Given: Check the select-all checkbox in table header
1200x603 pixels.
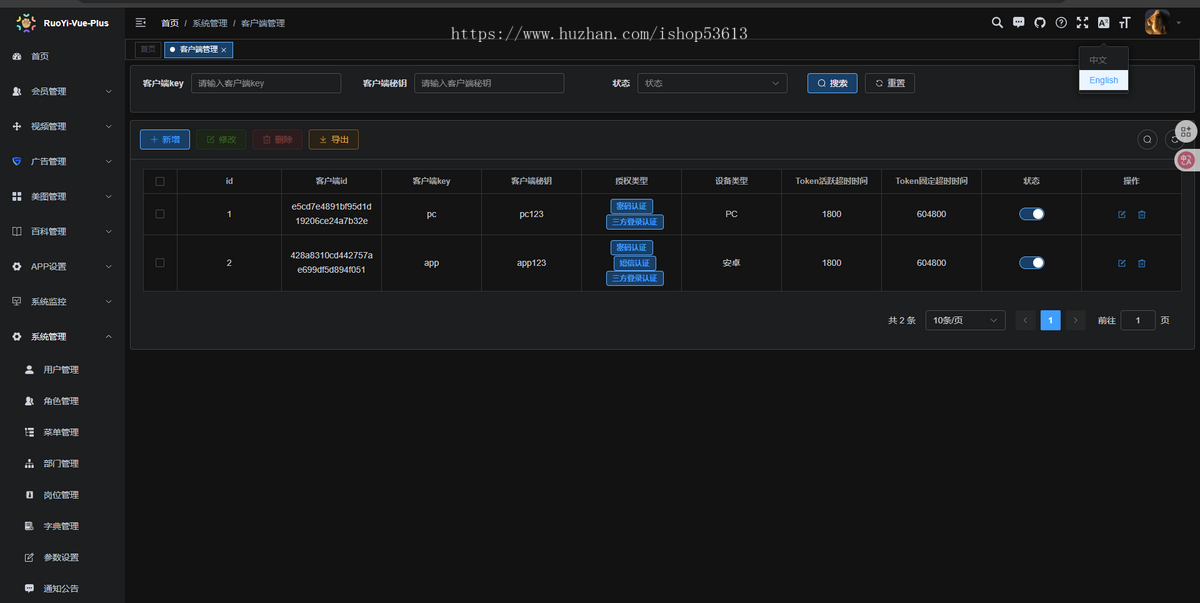Looking at the screenshot, I should click(x=160, y=181).
